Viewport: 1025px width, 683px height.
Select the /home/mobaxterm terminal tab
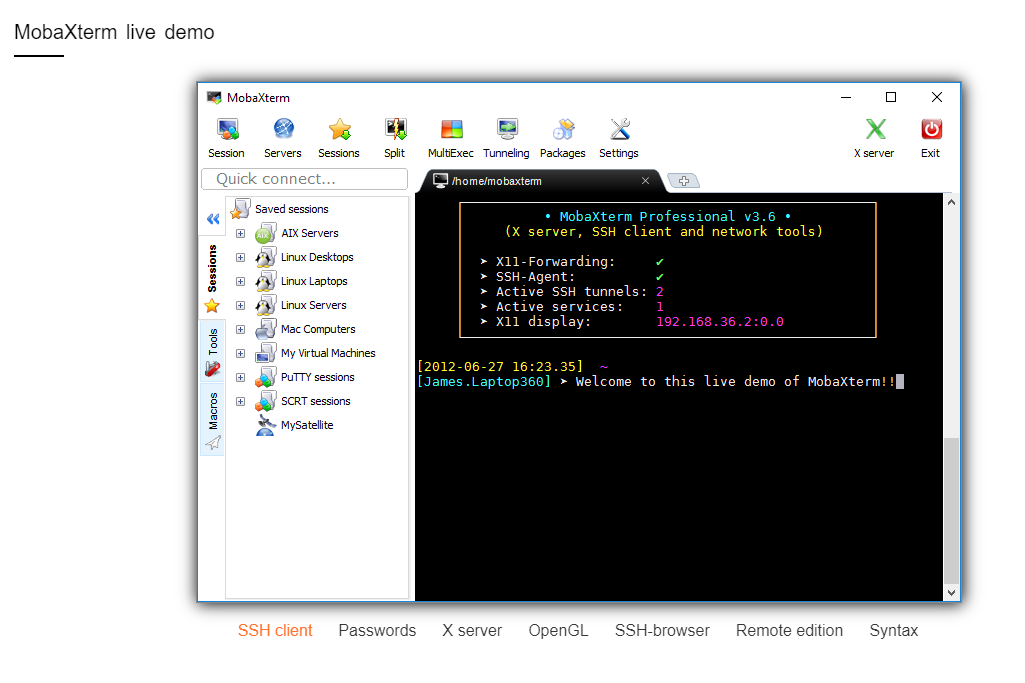(x=541, y=181)
